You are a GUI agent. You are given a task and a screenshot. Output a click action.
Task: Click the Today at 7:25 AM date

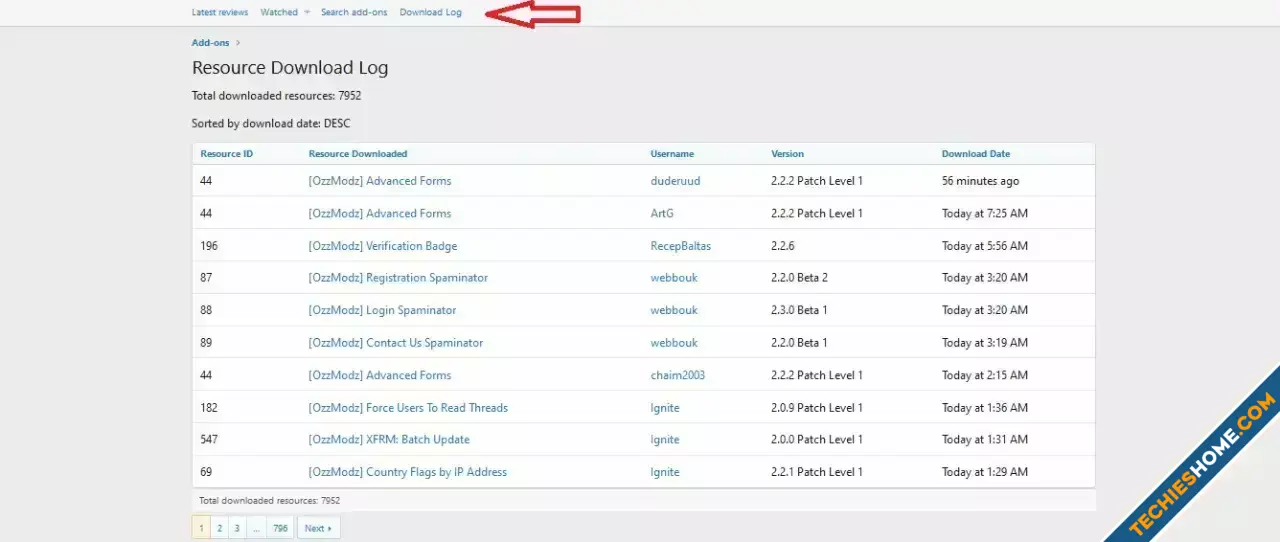pyautogui.click(x=985, y=213)
